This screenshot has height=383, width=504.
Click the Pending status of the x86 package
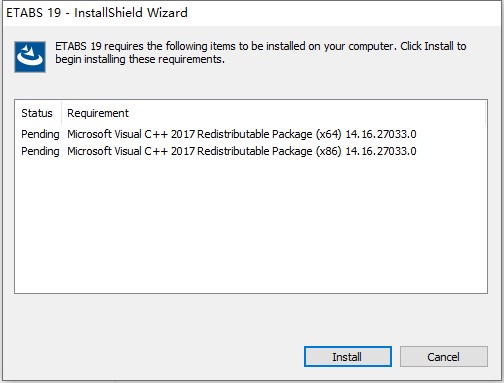[x=40, y=151]
